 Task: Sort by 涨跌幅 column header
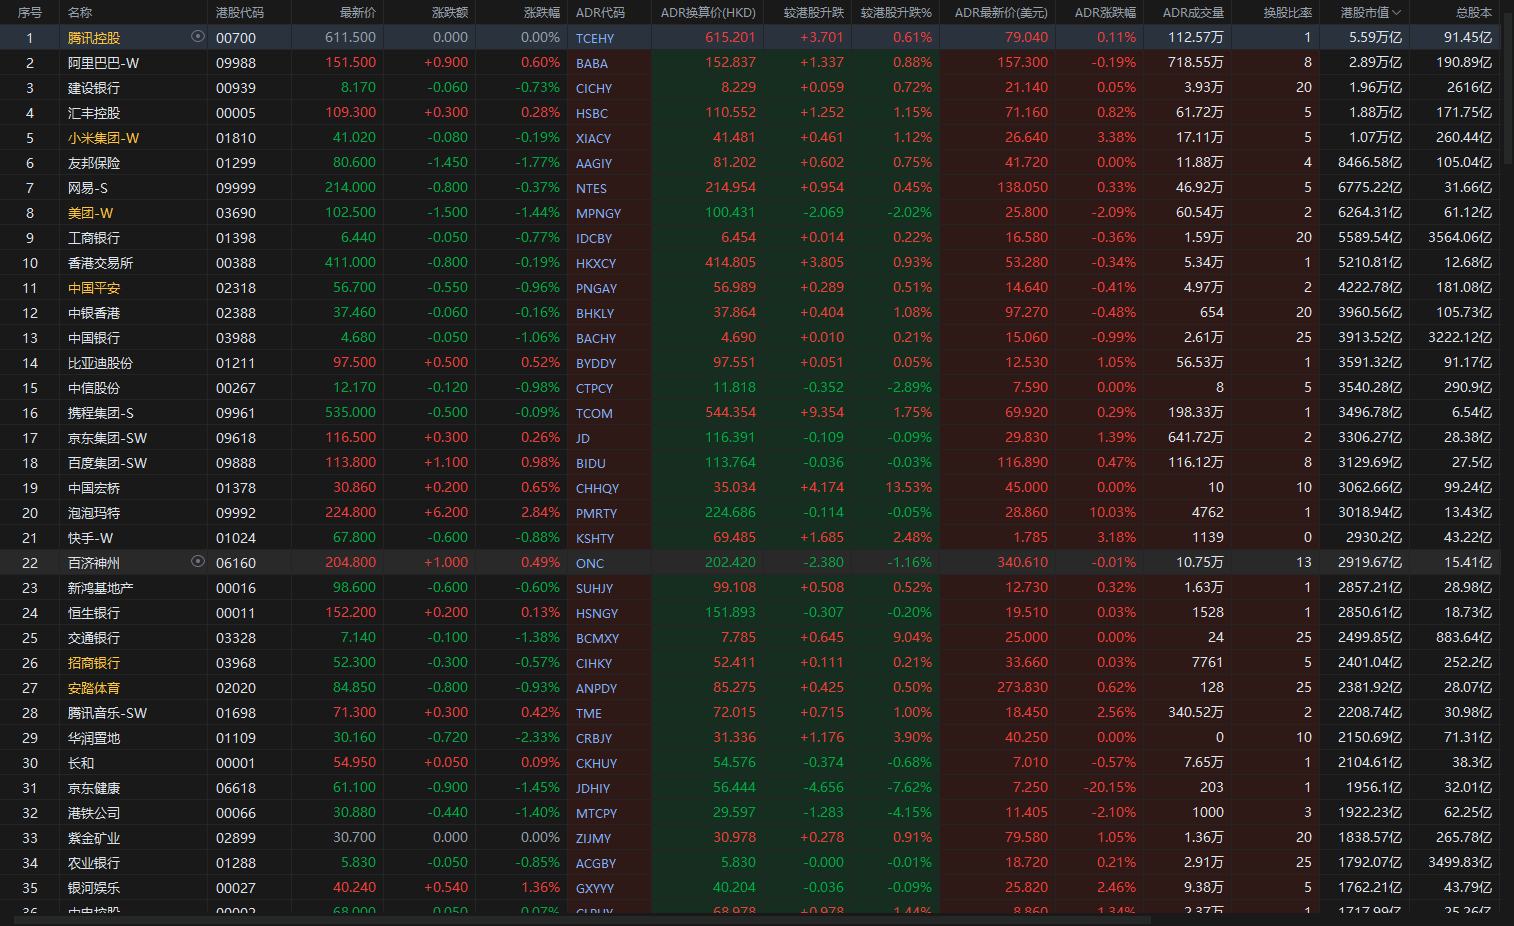pos(541,13)
